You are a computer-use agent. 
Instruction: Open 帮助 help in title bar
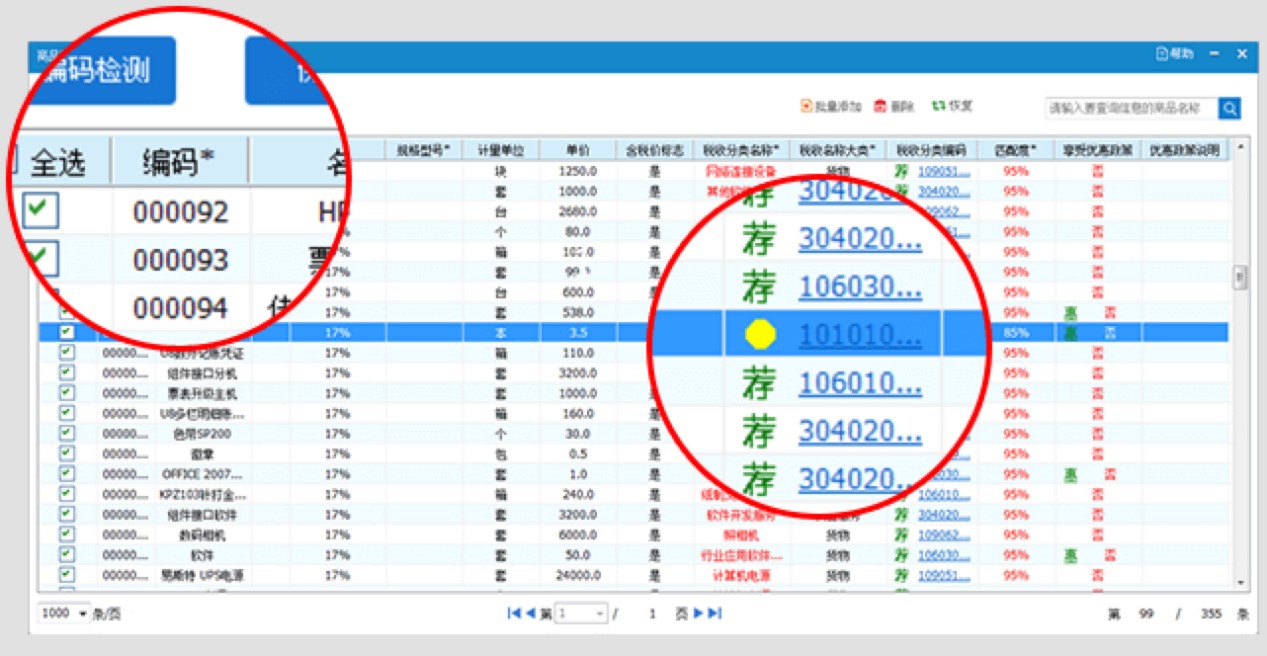click(x=1174, y=54)
